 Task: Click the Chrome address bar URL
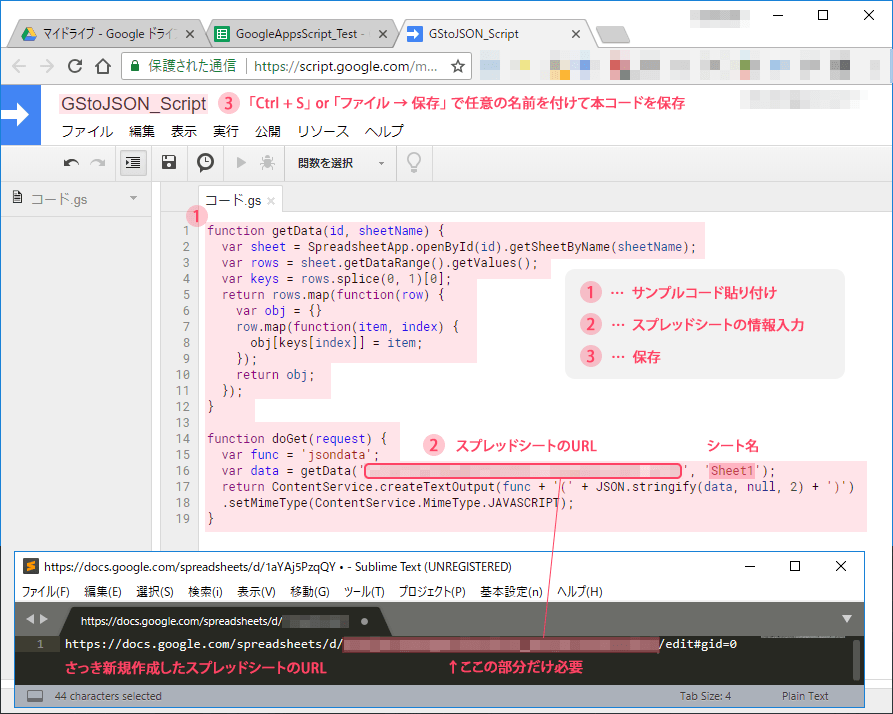[x=345, y=67]
